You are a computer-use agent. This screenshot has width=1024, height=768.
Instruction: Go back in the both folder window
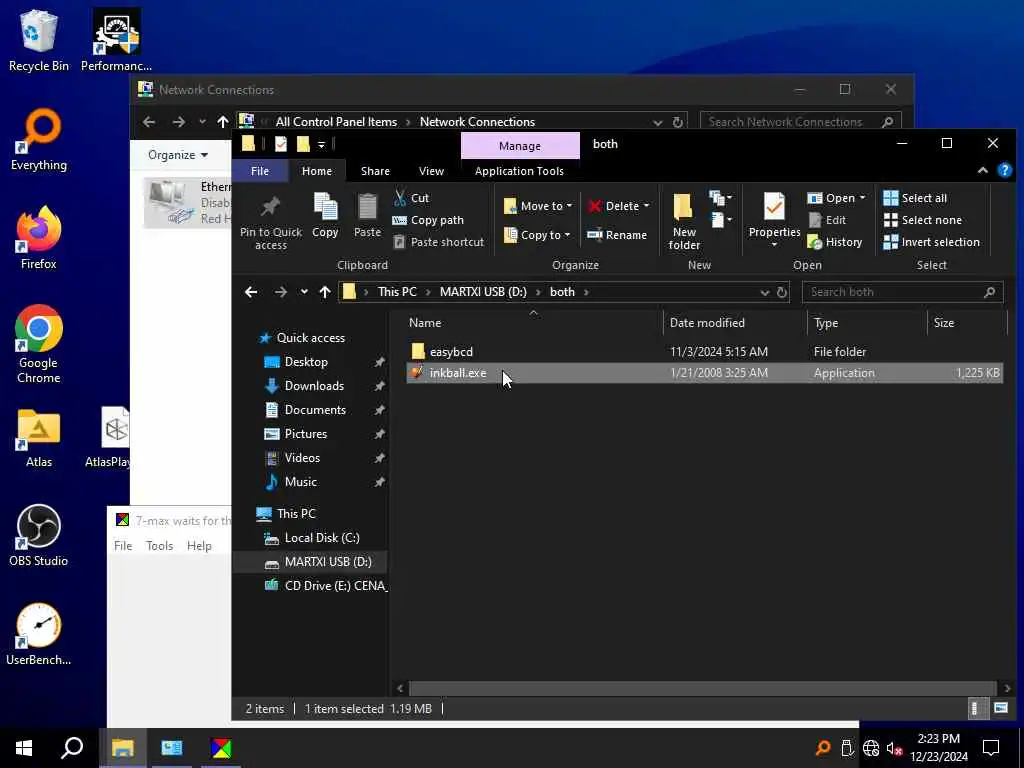(251, 292)
